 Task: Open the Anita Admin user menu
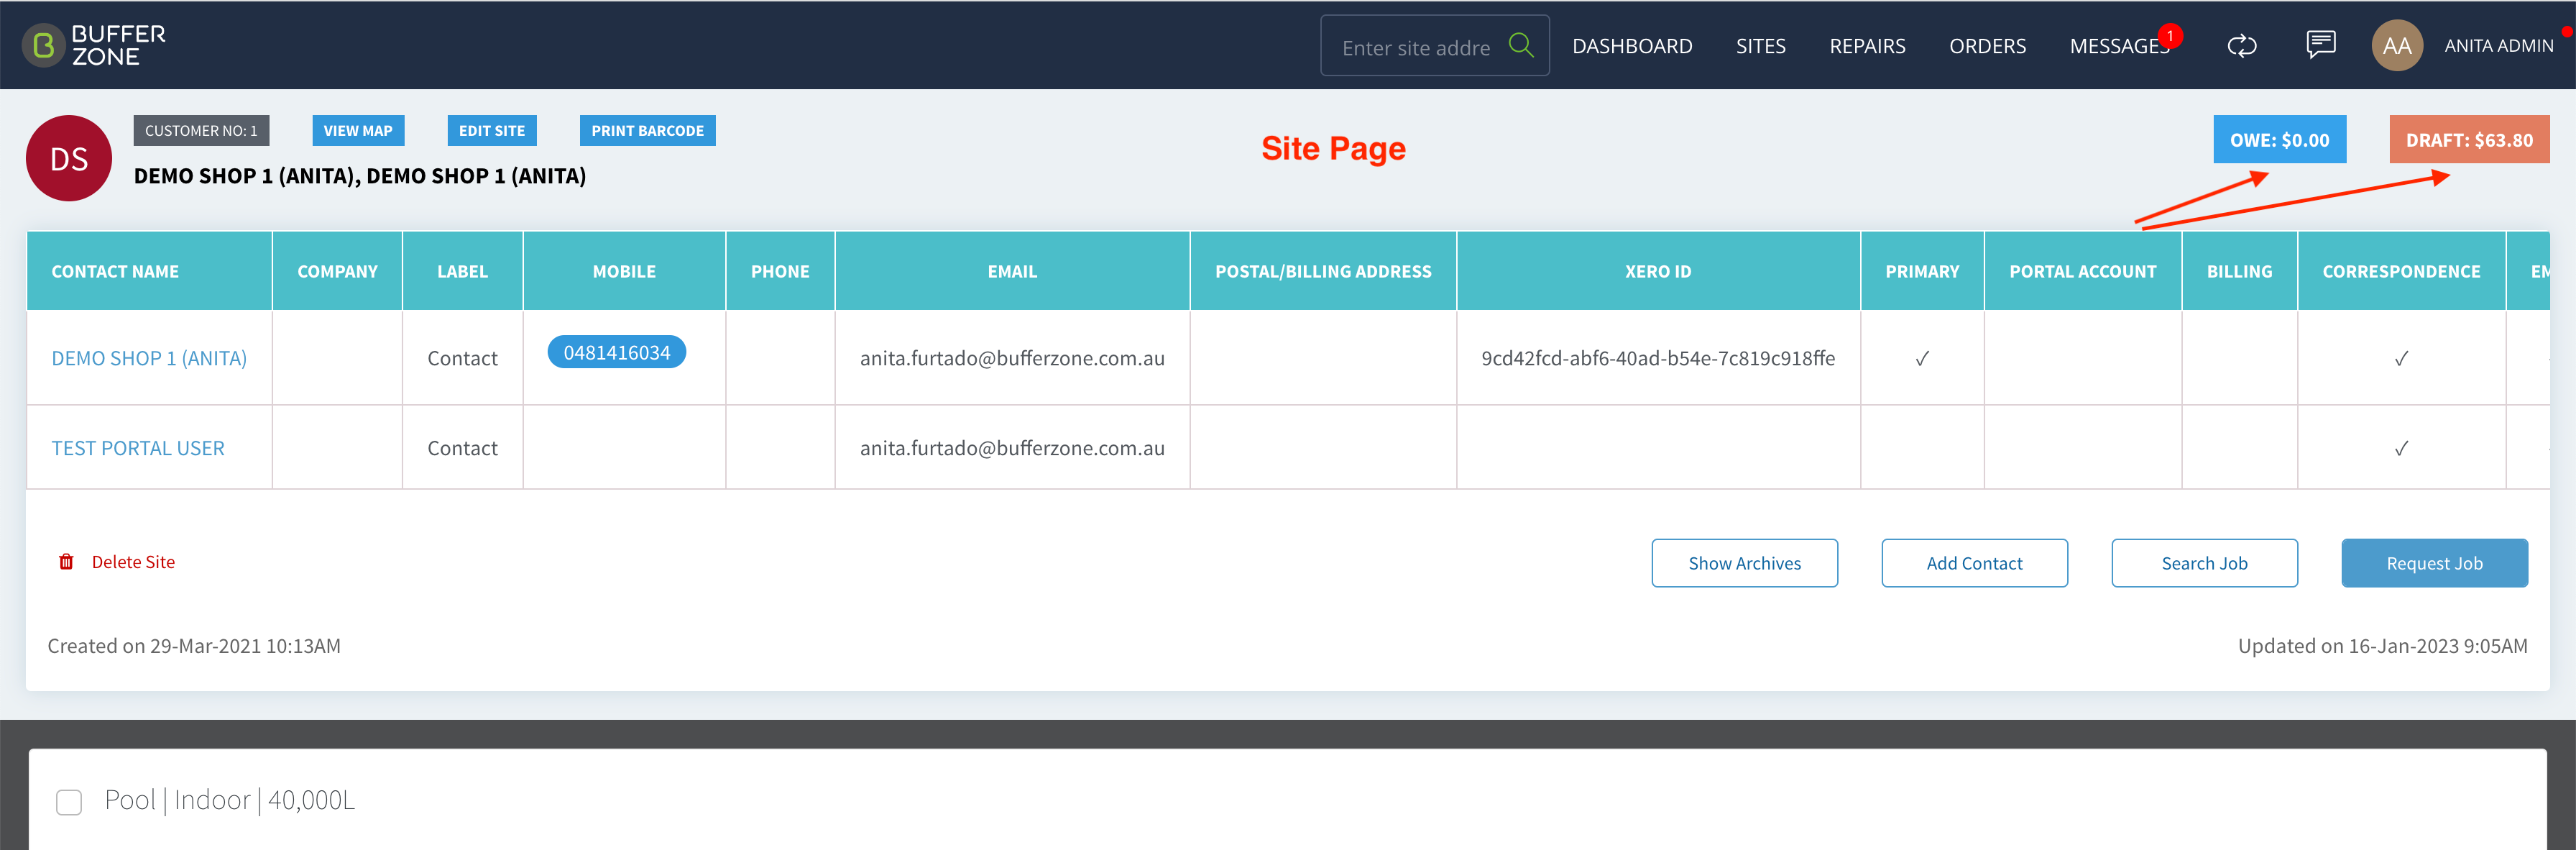click(2498, 46)
